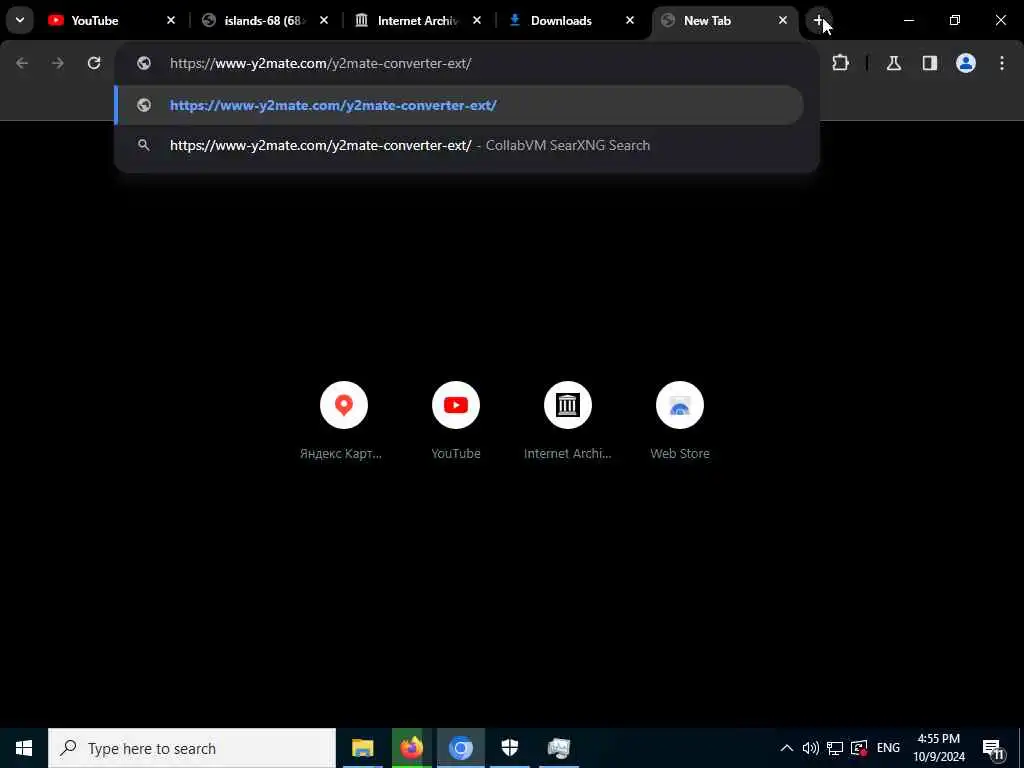Click the tray icon with red dot
Screen dimensions: 1024x768
859,748
